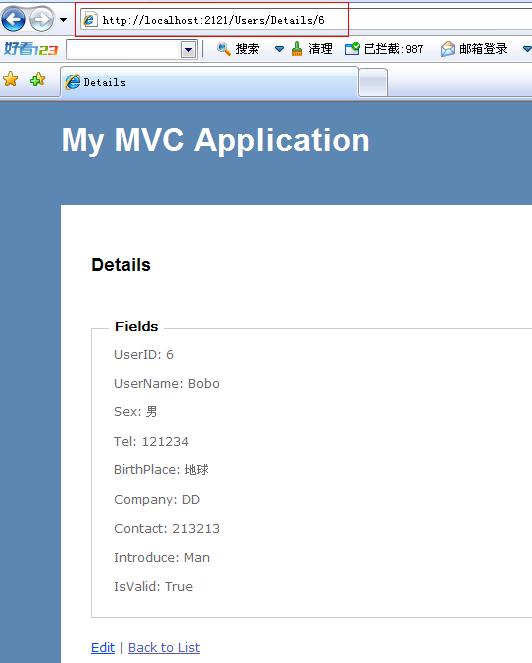Expand the dropdown arrow next to 搜索
Viewport: 532px width, 663px height.
pyautogui.click(x=279, y=49)
